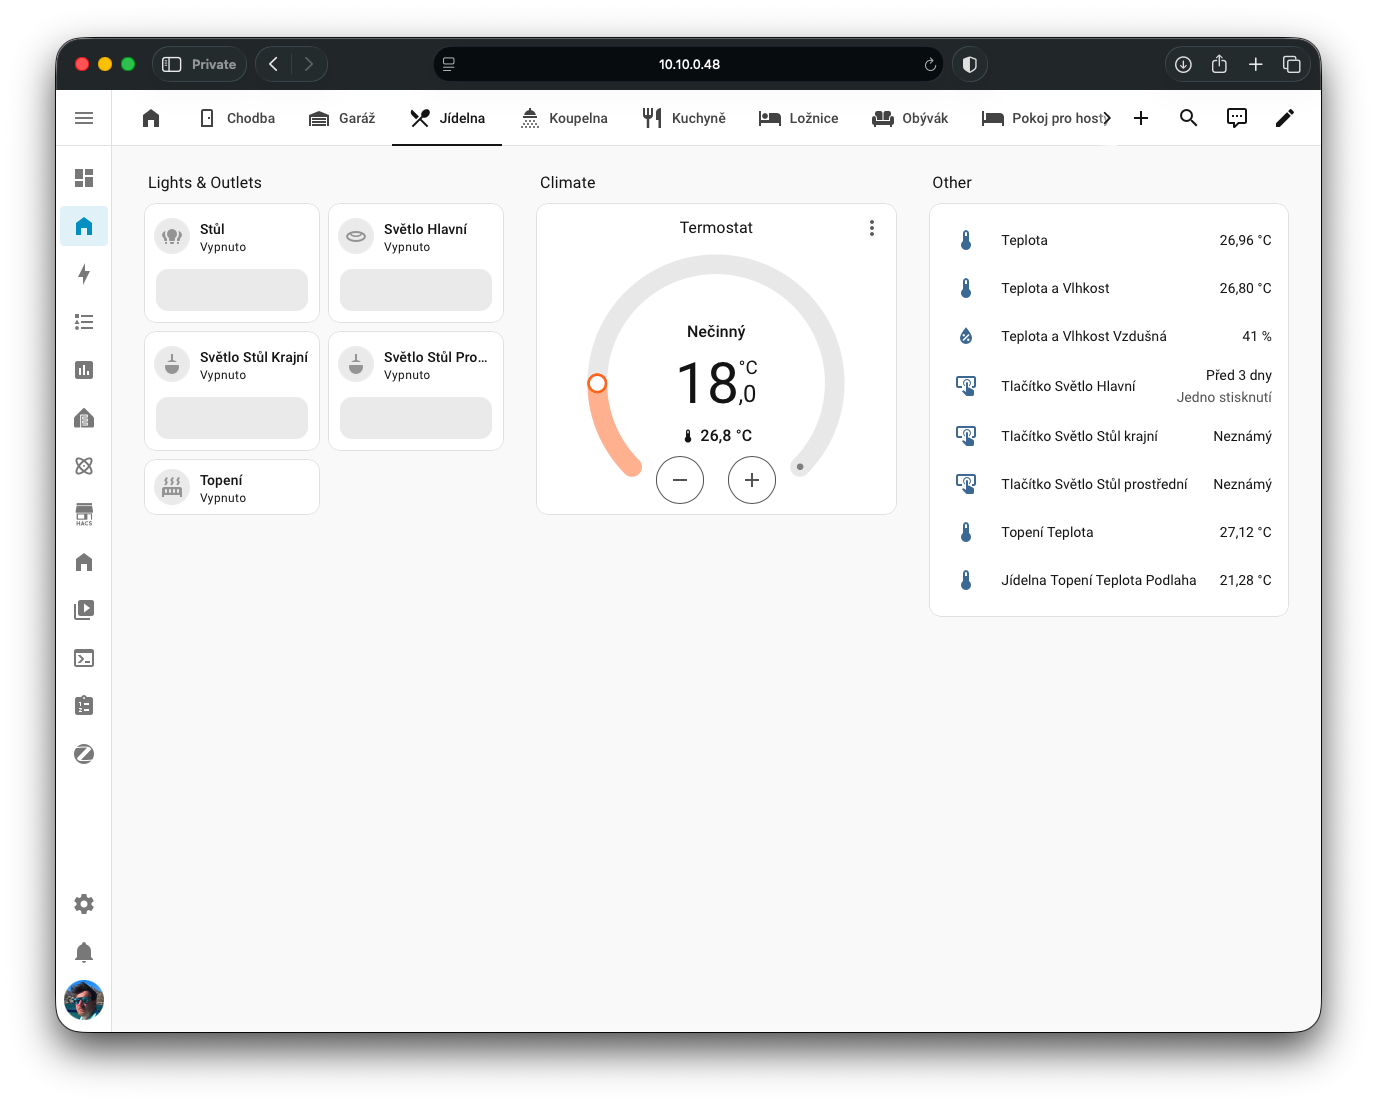Image resolution: width=1377 pixels, height=1106 pixels.
Task: Switch to the Koupelna tab
Action: (564, 118)
